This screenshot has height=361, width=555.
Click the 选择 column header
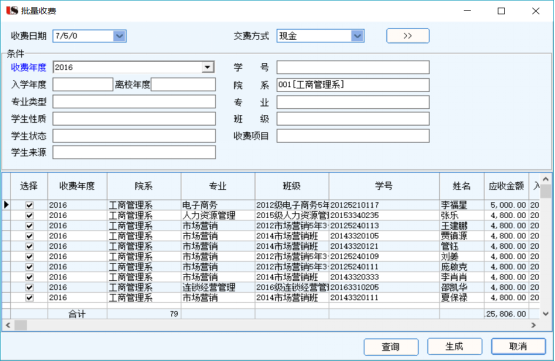(x=29, y=186)
